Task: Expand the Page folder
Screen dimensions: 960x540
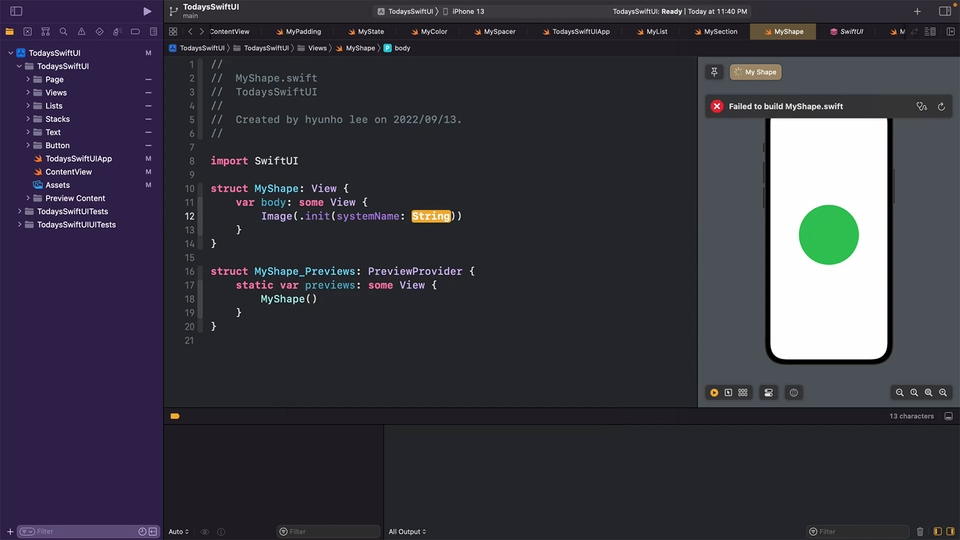Action: click(28, 80)
